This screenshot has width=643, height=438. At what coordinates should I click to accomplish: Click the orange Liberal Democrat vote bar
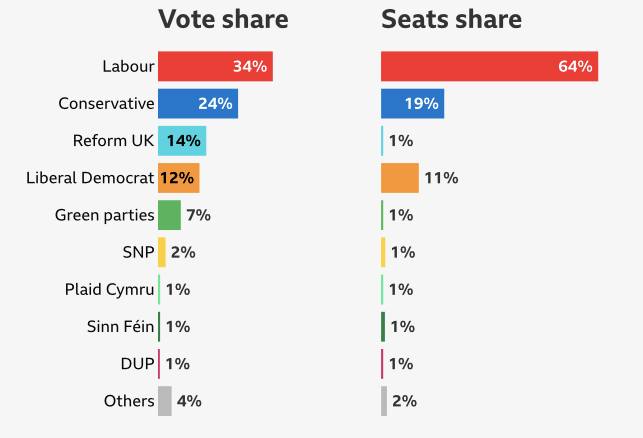point(179,178)
